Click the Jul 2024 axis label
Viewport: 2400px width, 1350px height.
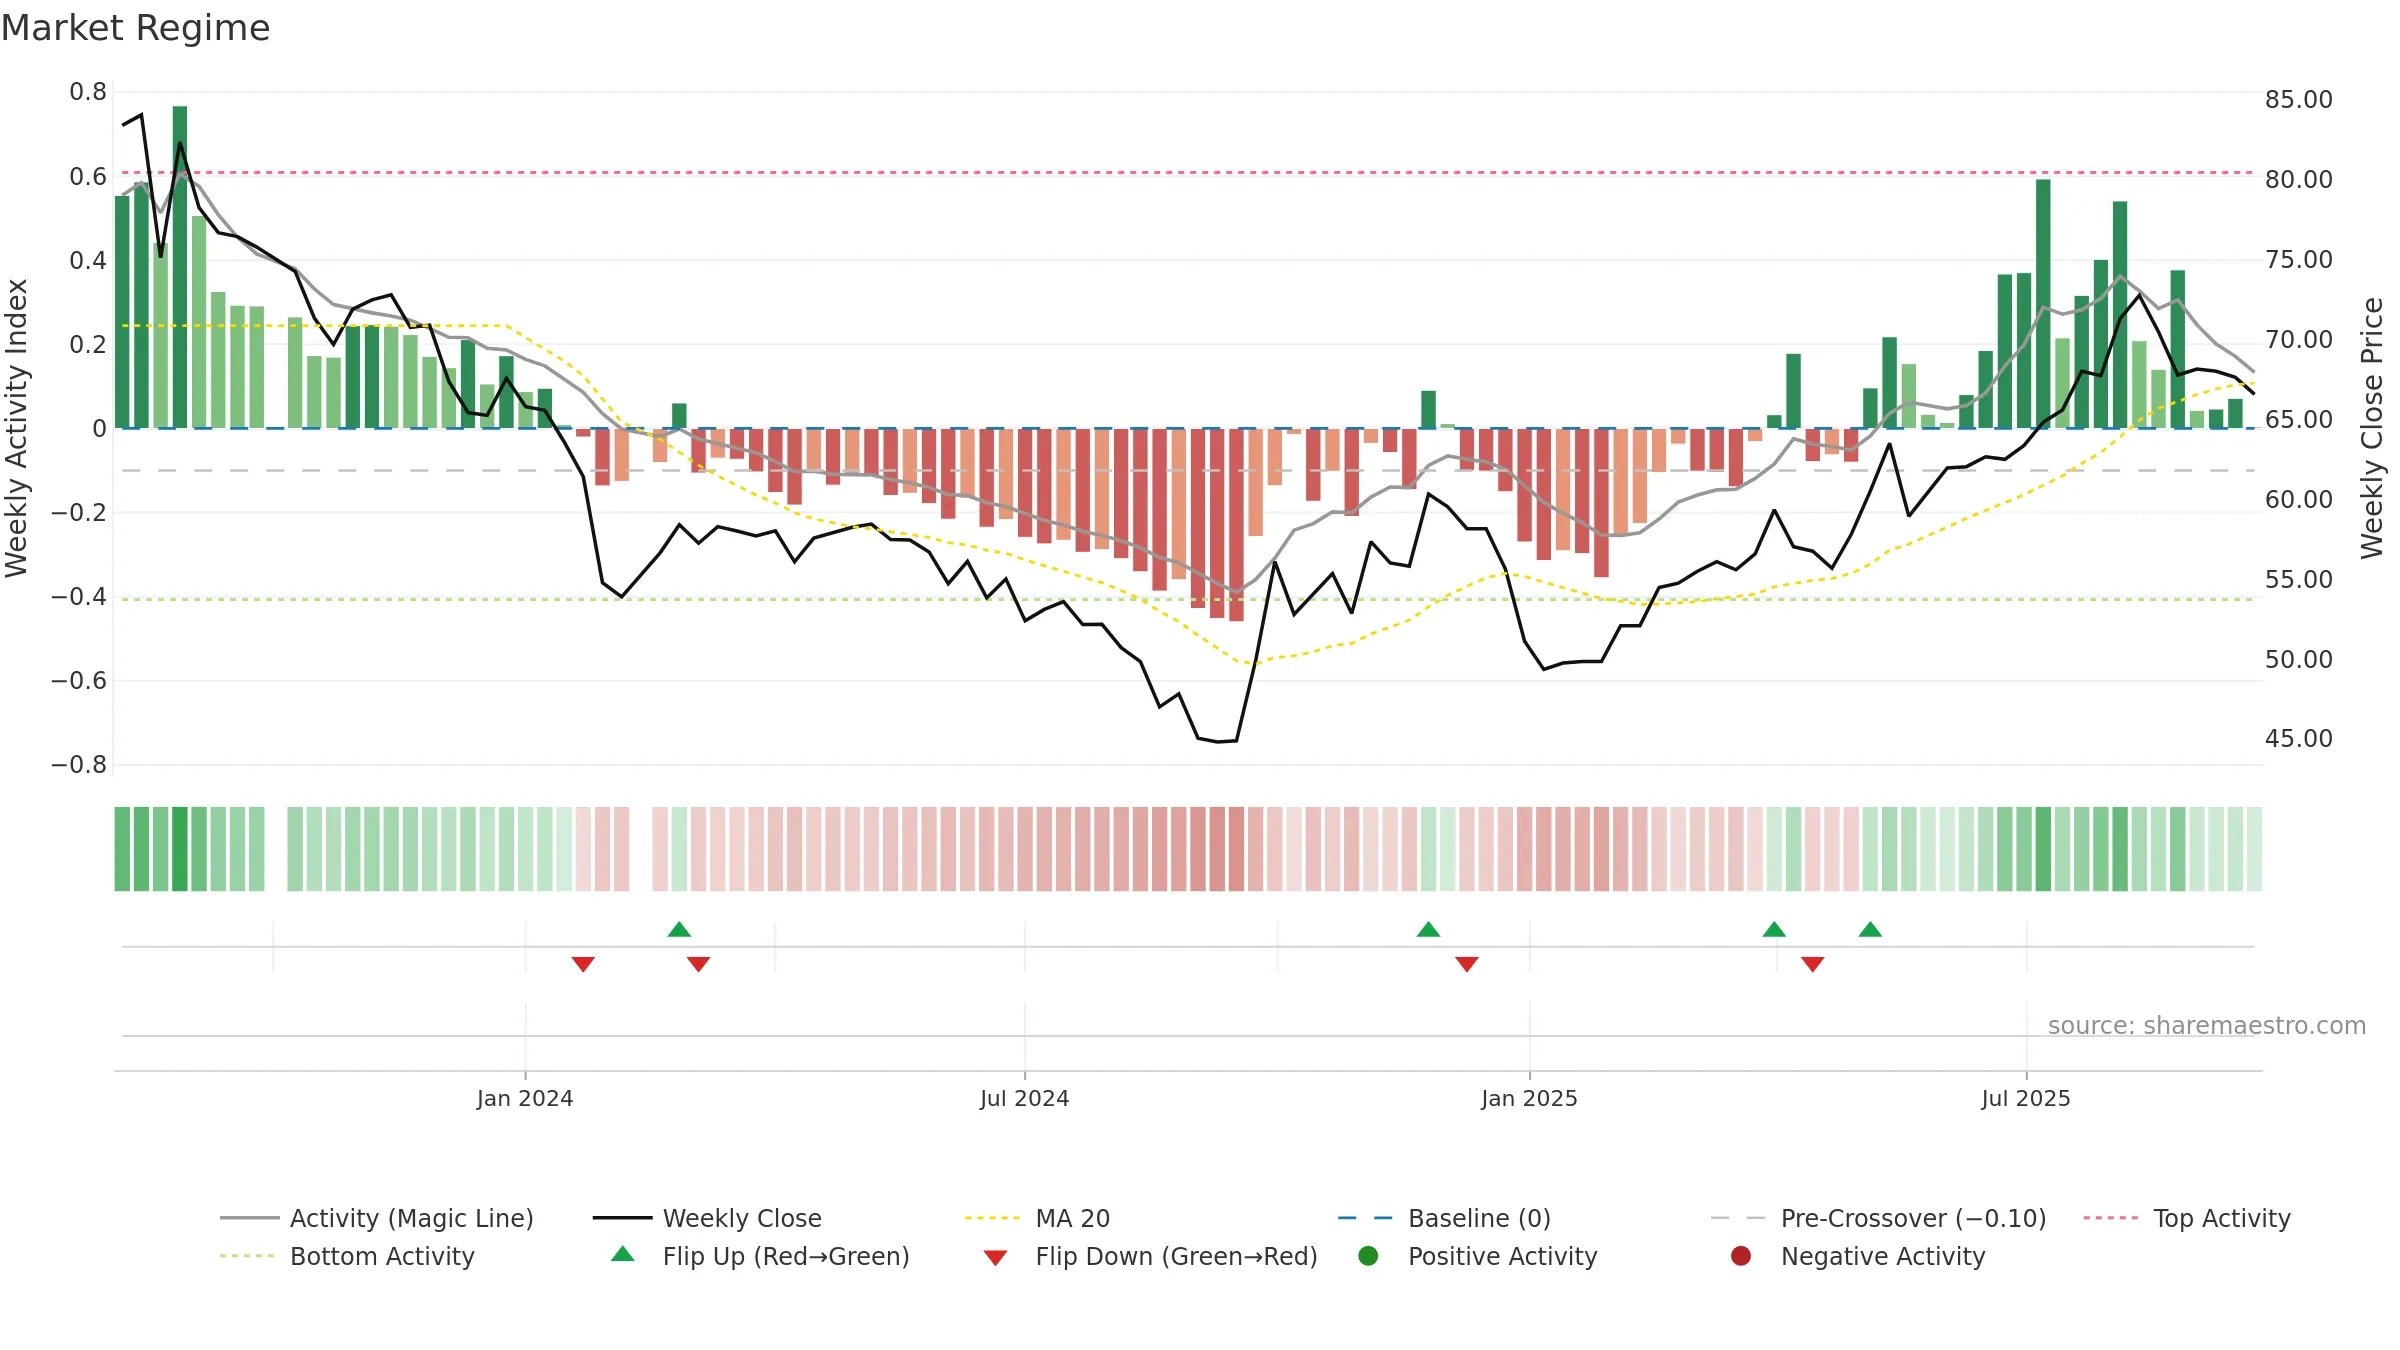click(1025, 1099)
